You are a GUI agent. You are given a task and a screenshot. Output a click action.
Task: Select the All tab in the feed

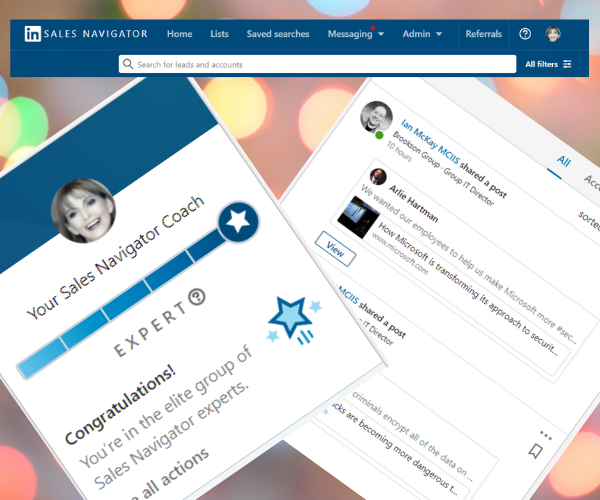[x=564, y=161]
